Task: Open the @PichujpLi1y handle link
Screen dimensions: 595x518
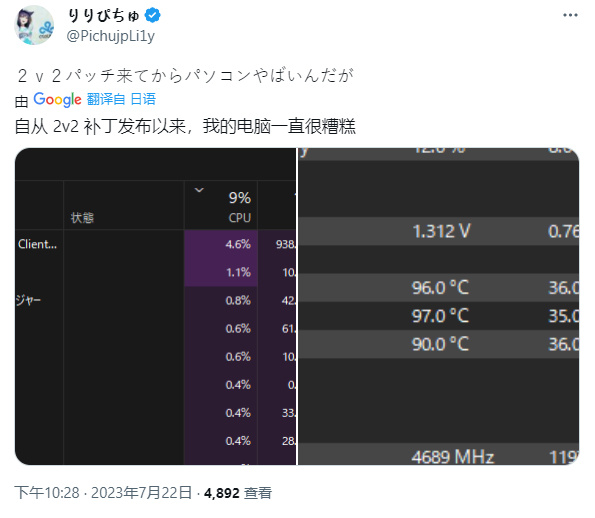Action: click(x=110, y=36)
